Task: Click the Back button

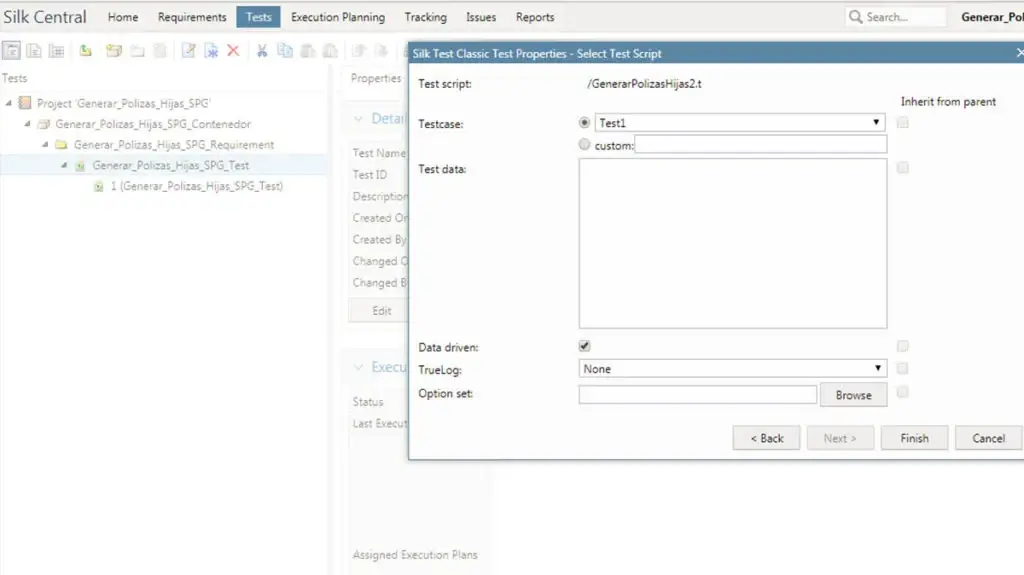Action: tap(766, 438)
